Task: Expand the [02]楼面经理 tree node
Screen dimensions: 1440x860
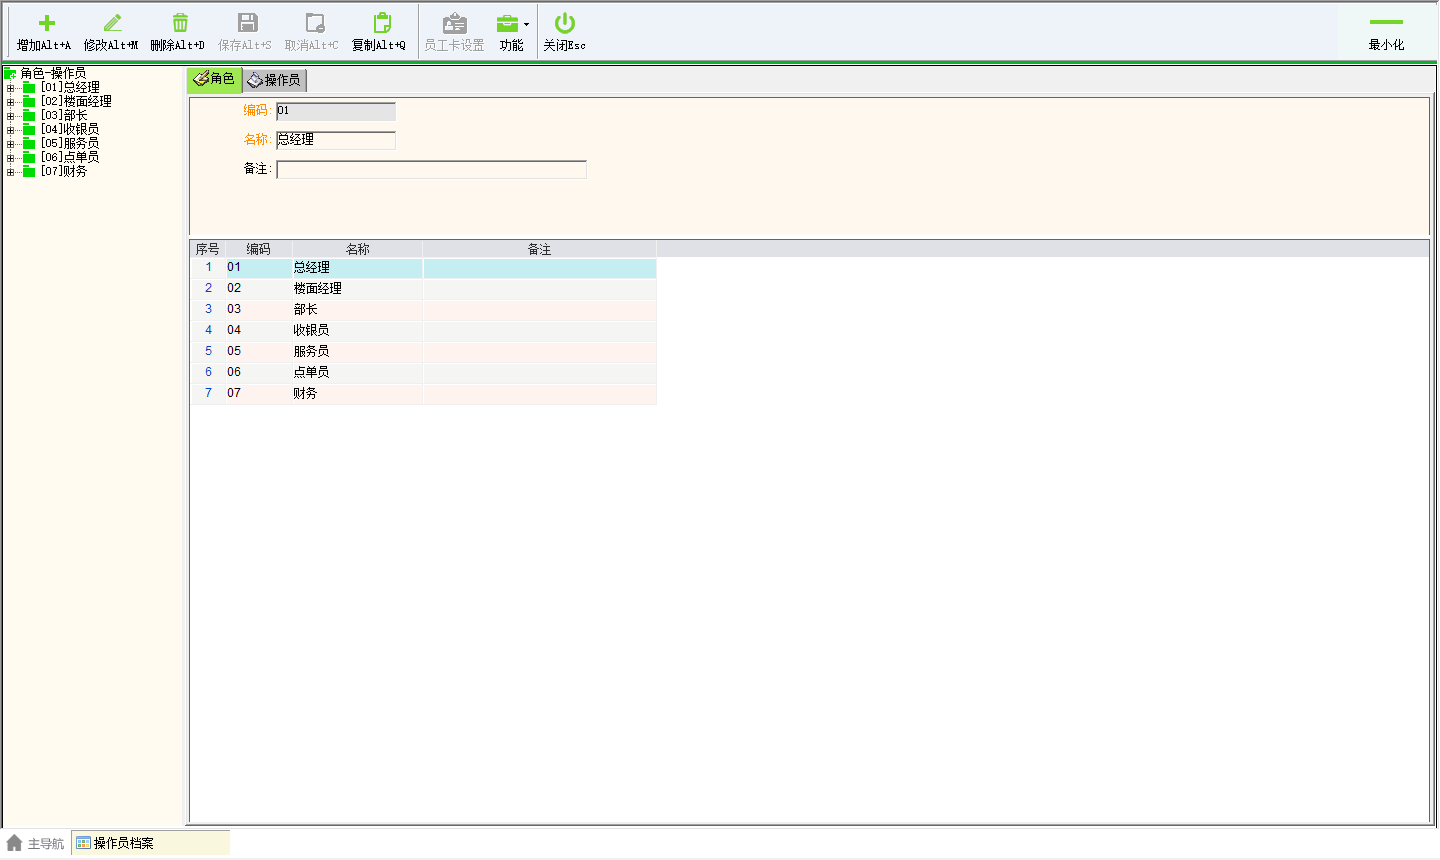Action: pos(10,102)
